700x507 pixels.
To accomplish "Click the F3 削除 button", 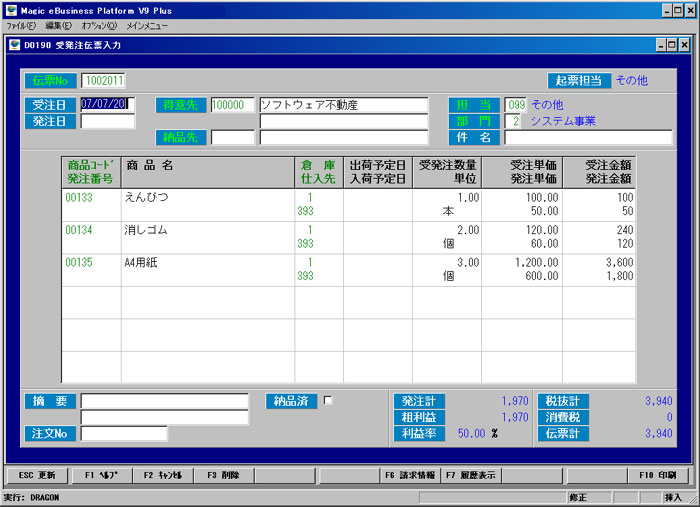I will 223,475.
